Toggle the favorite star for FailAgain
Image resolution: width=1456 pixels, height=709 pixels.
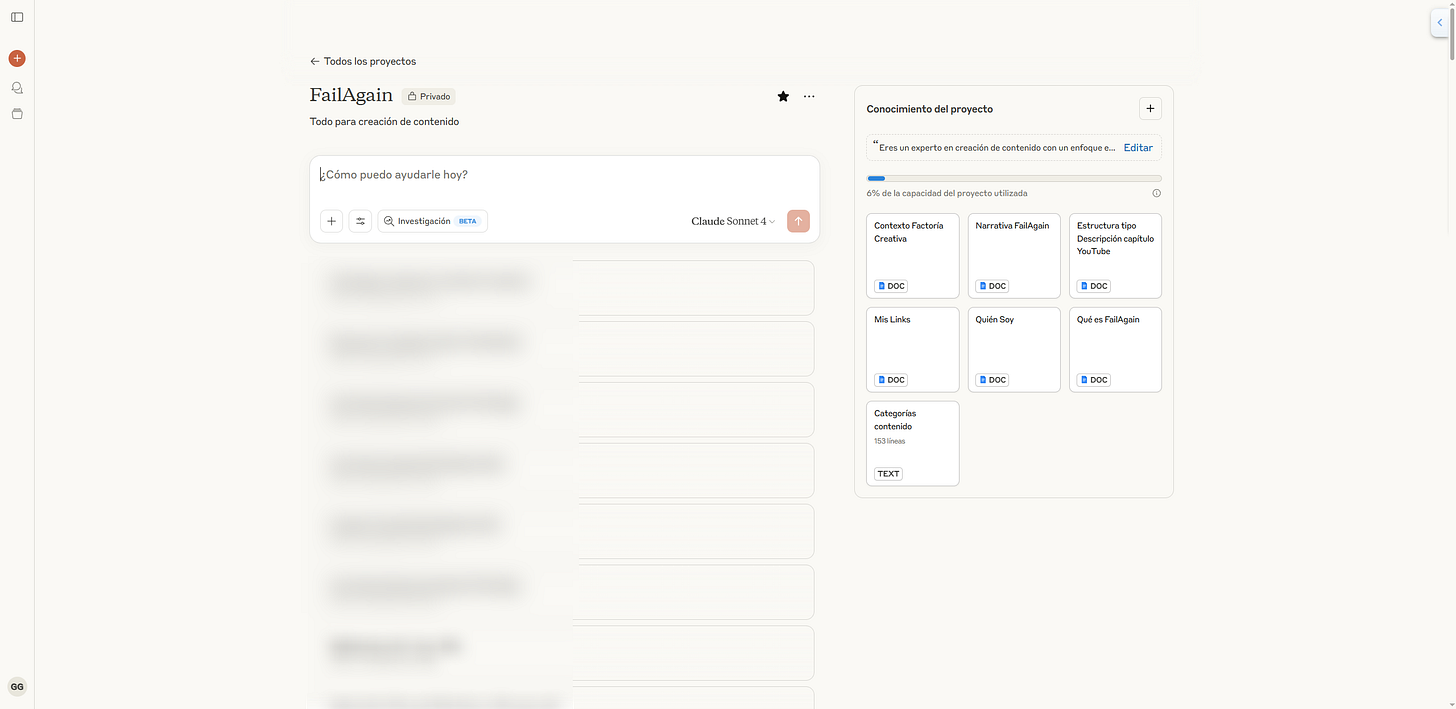click(783, 96)
